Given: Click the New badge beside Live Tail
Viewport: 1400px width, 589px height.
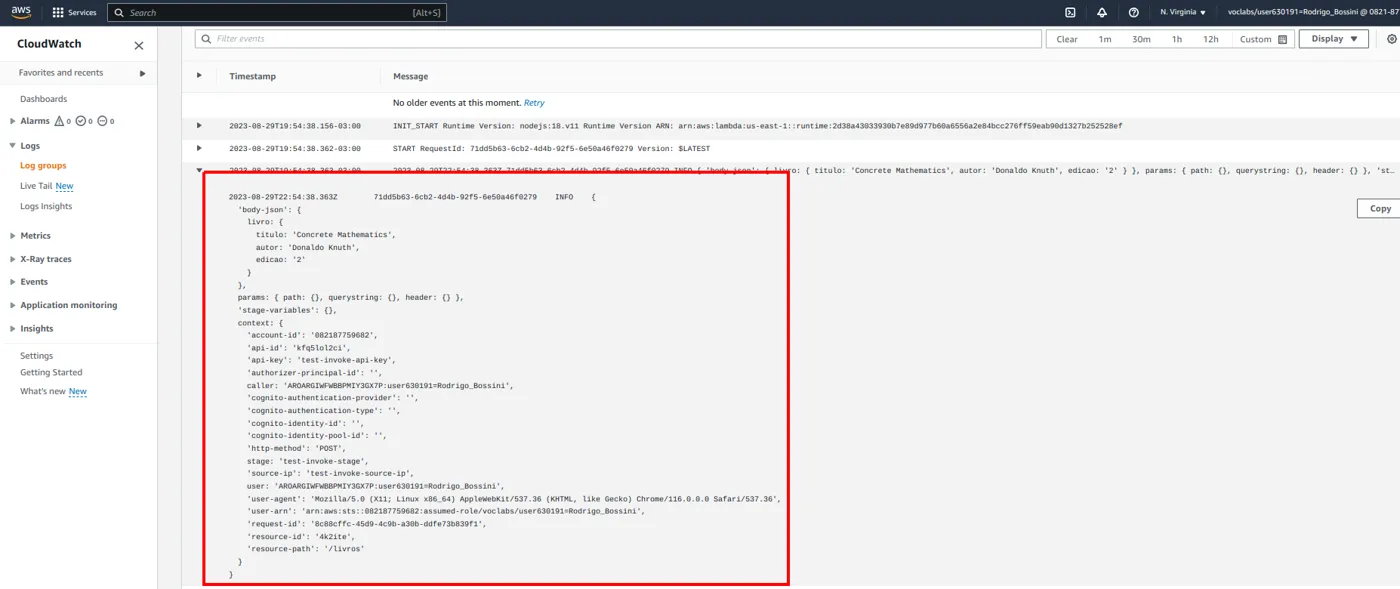Looking at the screenshot, I should tap(64, 186).
